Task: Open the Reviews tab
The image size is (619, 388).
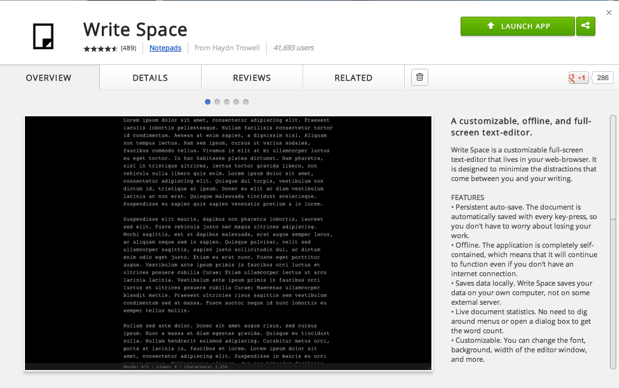Action: [x=251, y=78]
